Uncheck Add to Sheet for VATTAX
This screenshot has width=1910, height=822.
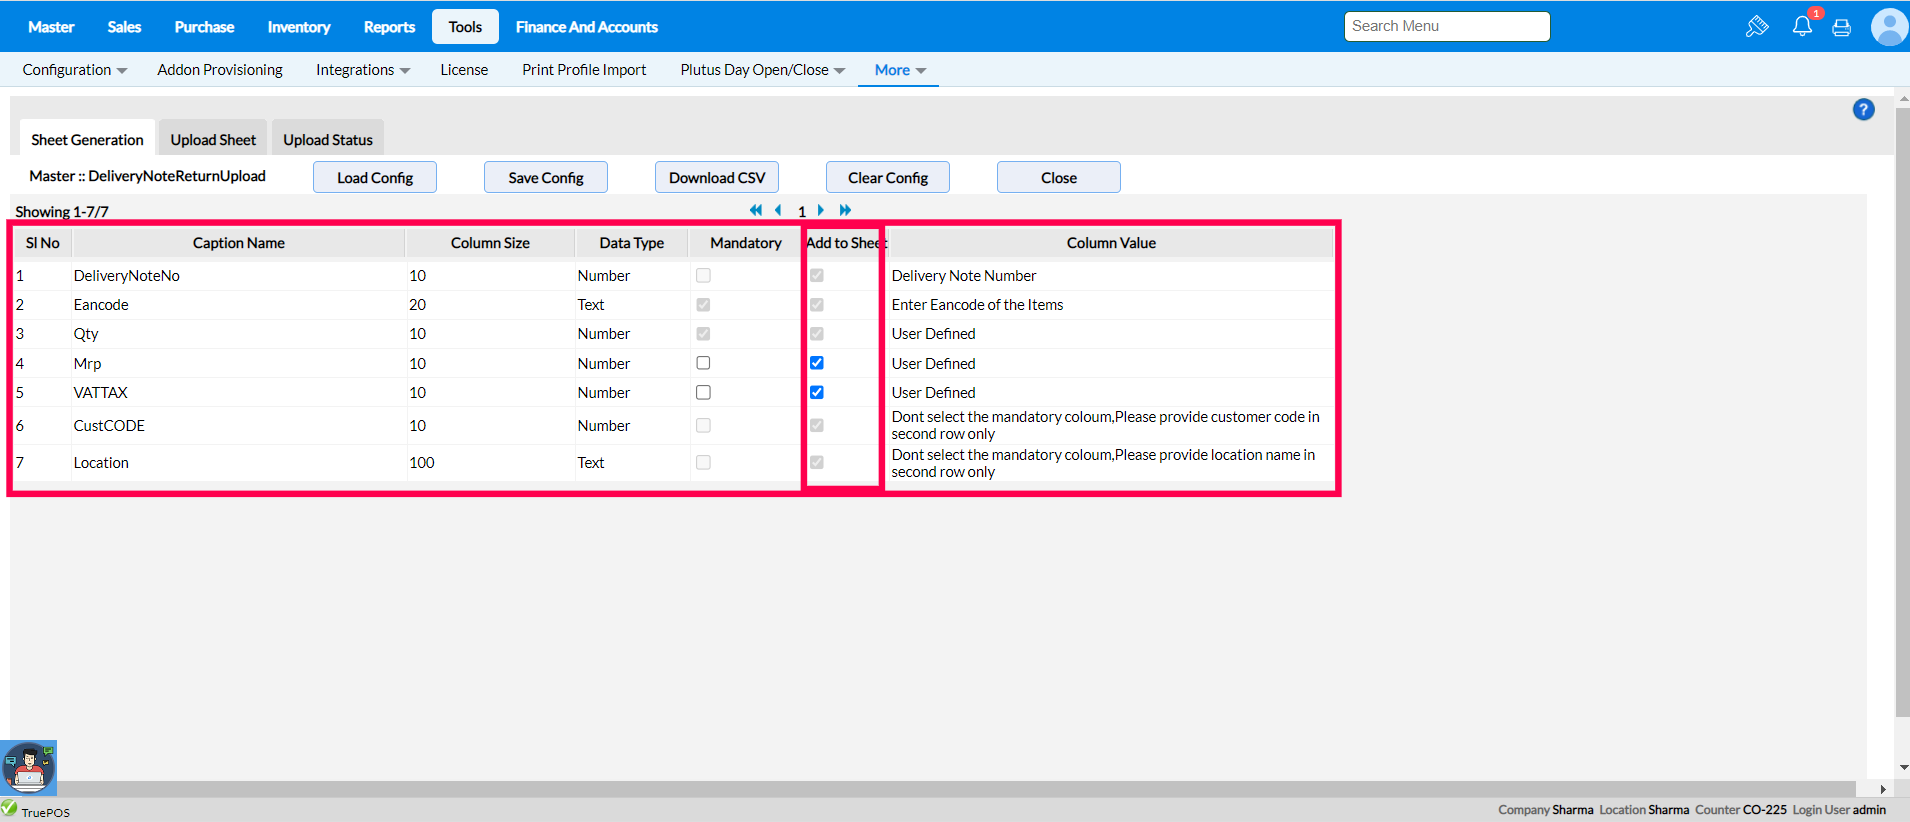coord(817,393)
